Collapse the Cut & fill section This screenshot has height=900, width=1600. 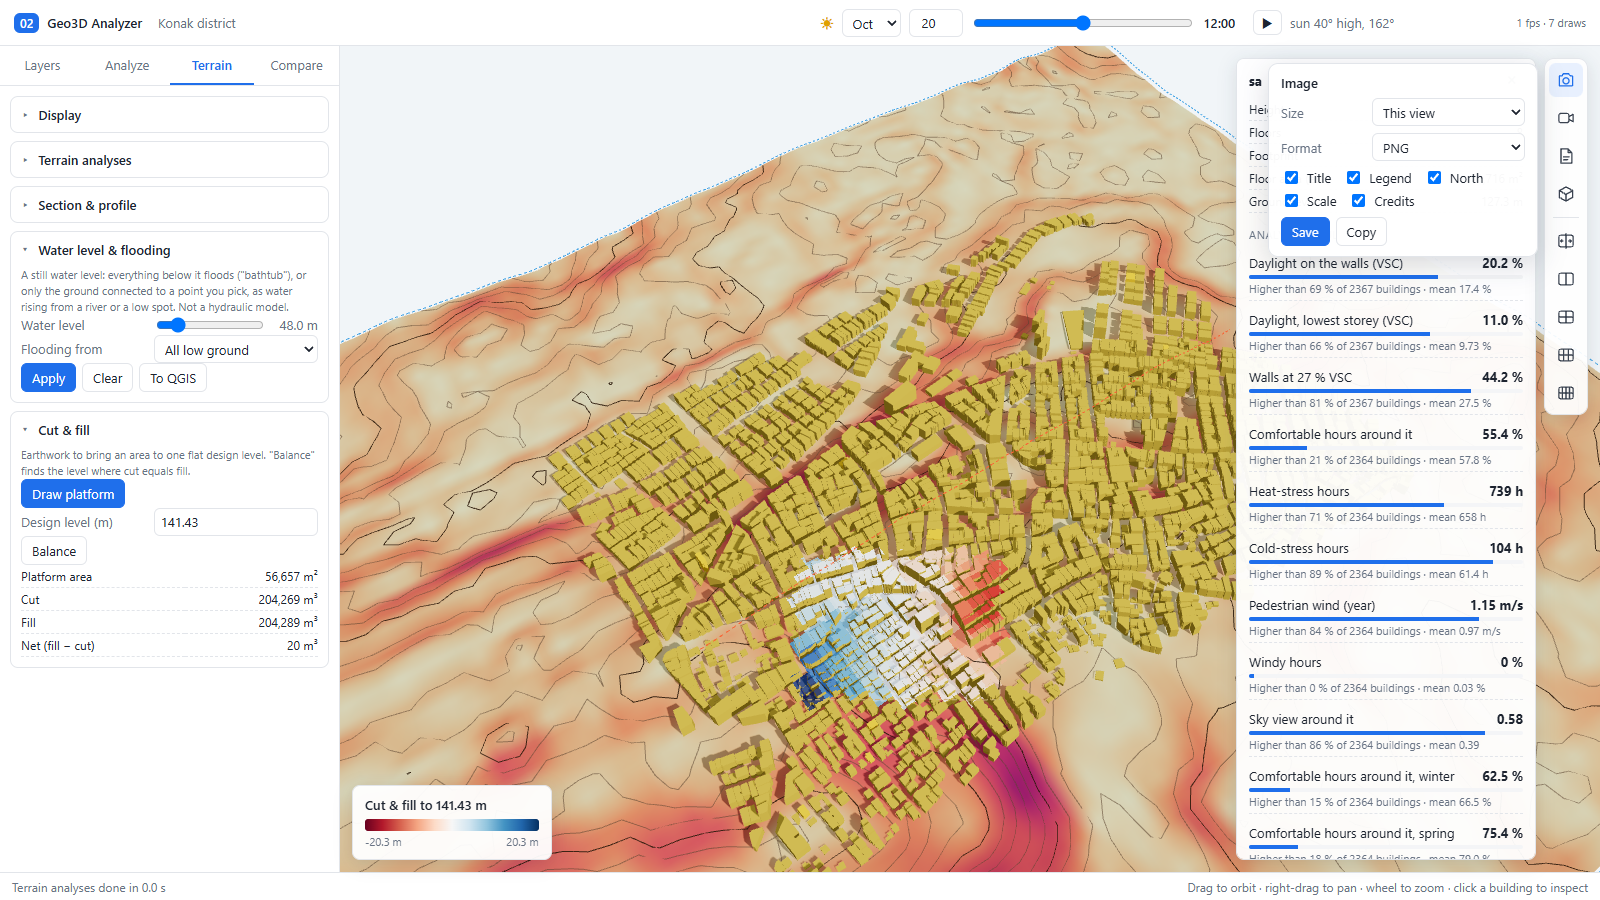click(169, 430)
